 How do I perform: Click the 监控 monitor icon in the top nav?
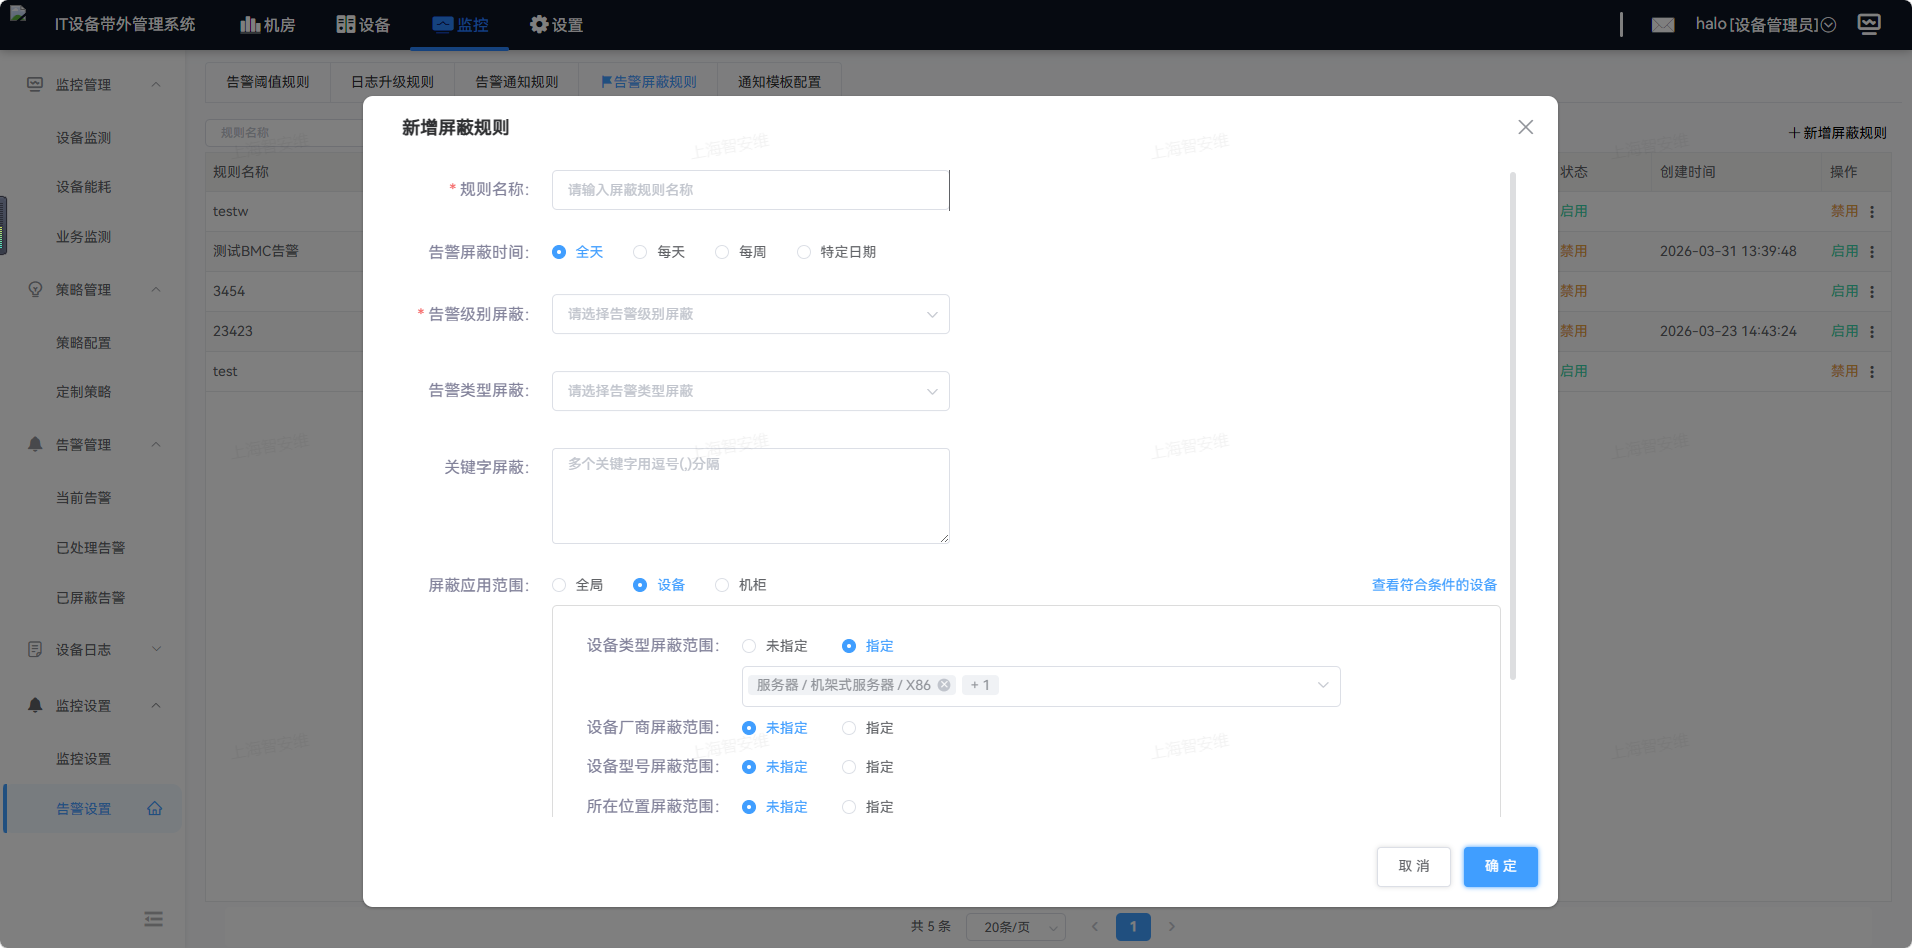pyautogui.click(x=442, y=24)
